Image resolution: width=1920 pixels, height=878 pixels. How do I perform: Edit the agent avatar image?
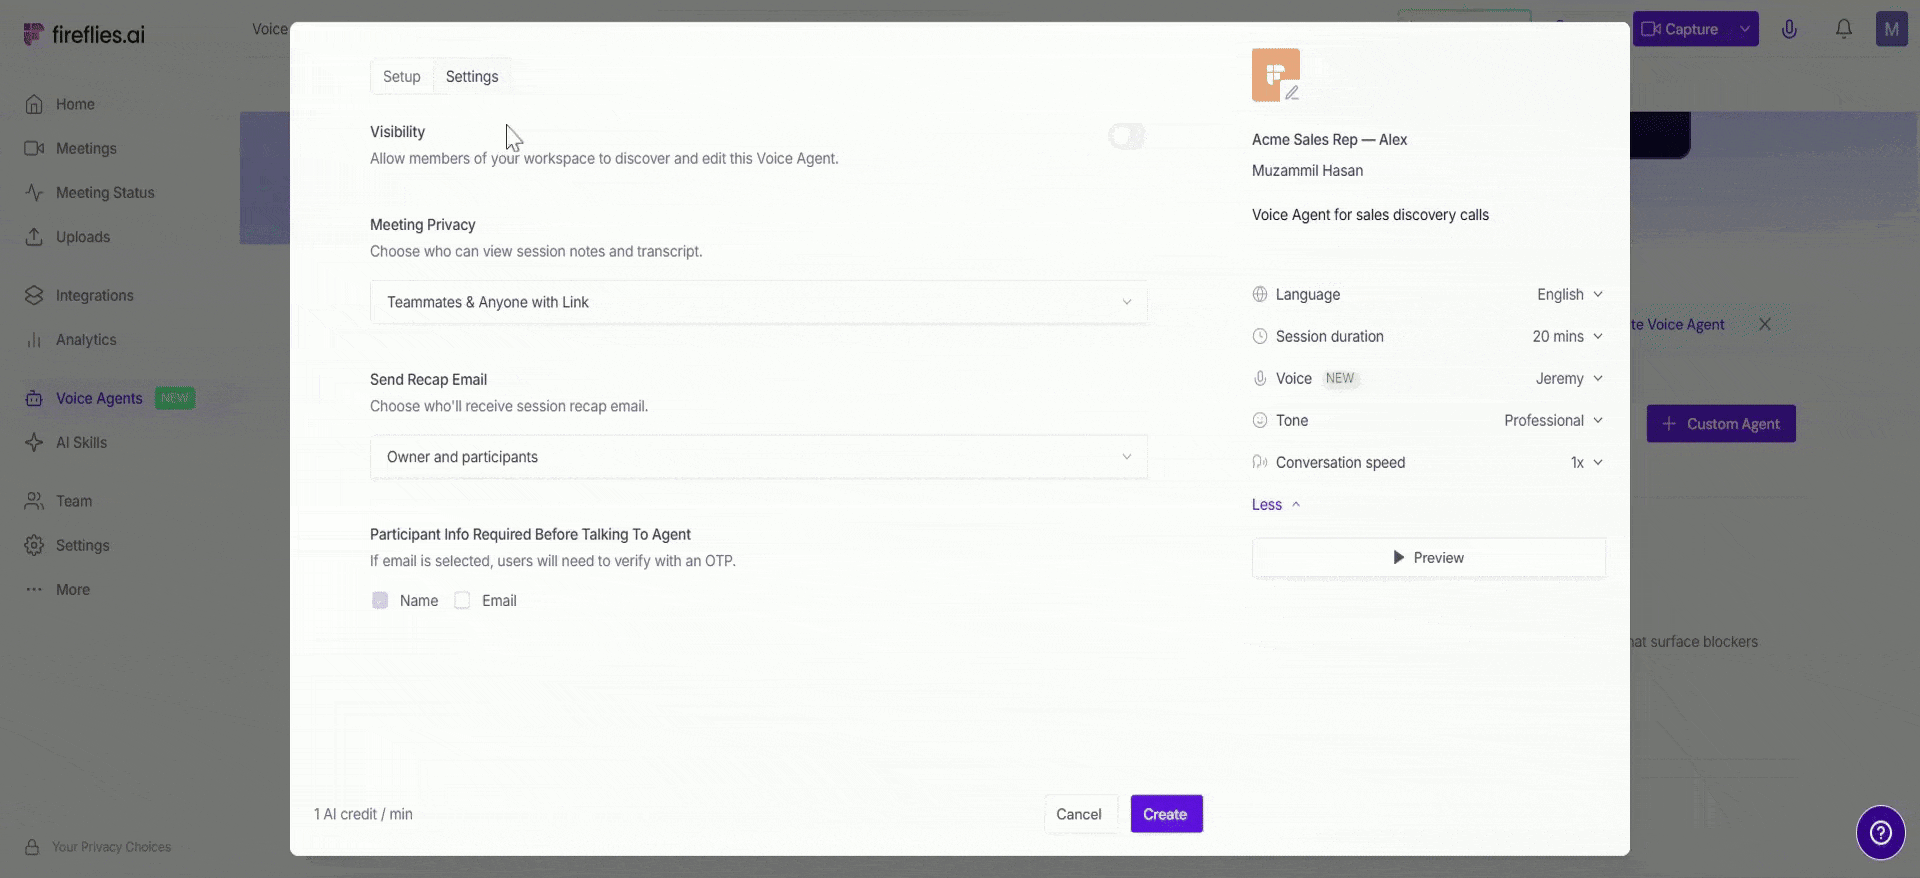[x=1276, y=75]
